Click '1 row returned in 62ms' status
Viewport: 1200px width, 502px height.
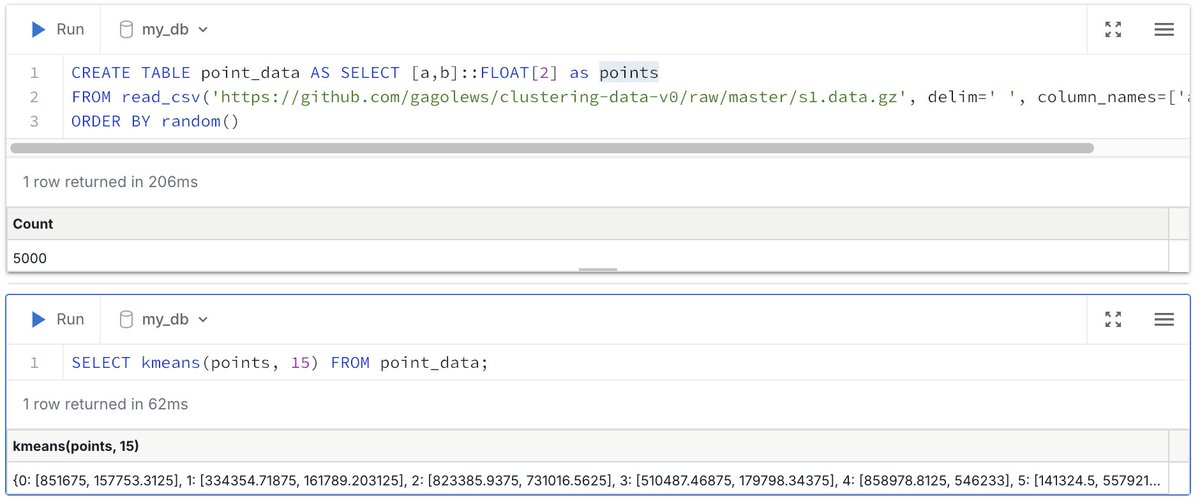pos(105,404)
